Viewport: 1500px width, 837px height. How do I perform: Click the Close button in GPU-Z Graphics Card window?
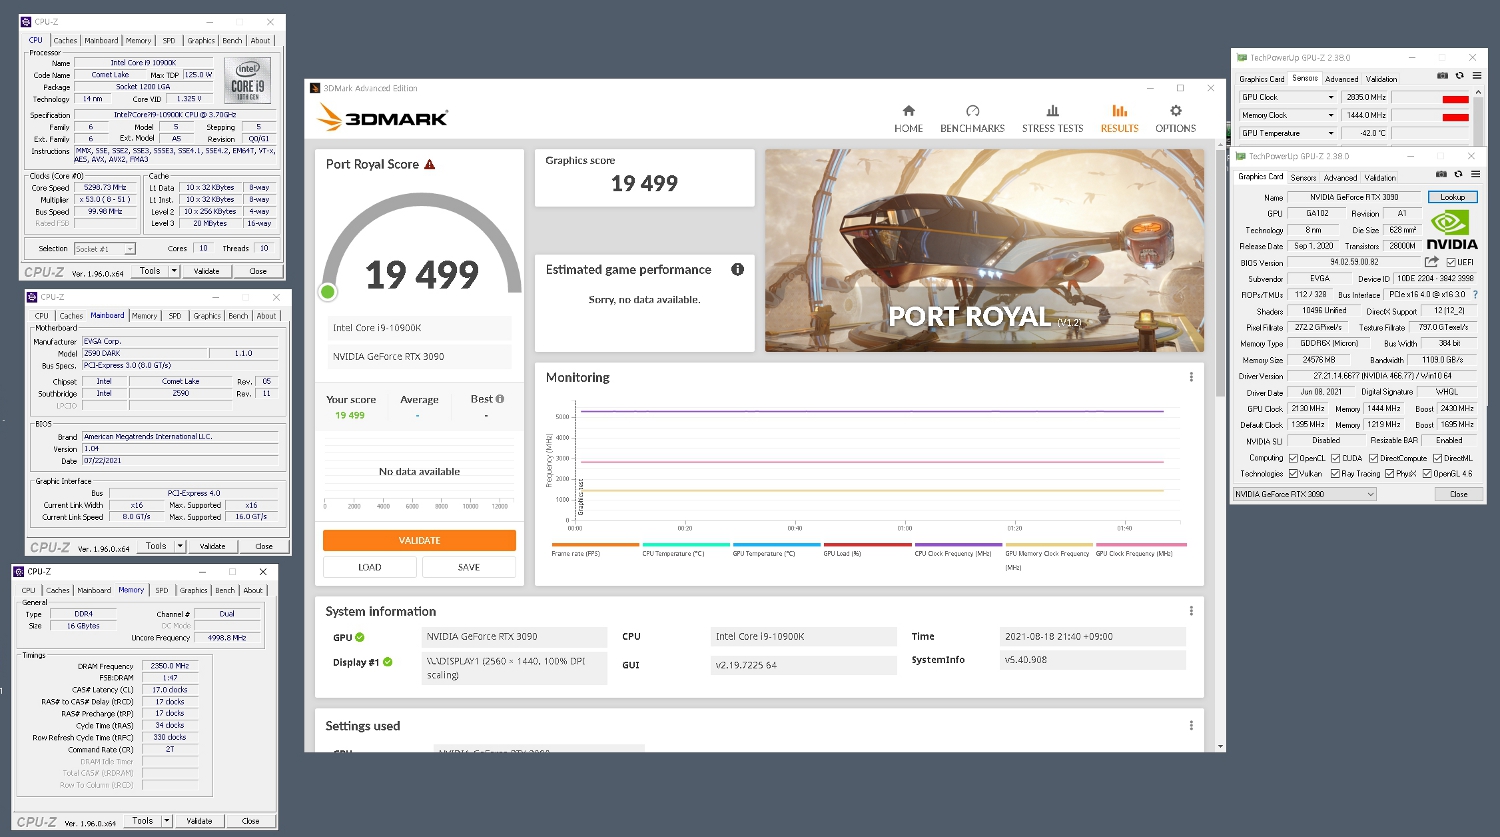1459,494
